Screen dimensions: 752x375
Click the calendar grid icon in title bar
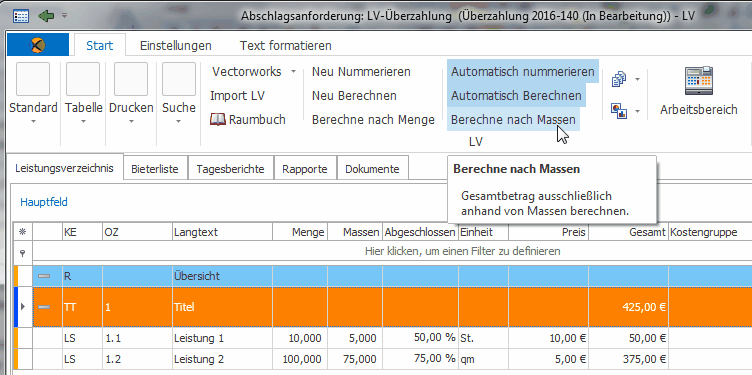click(21, 16)
